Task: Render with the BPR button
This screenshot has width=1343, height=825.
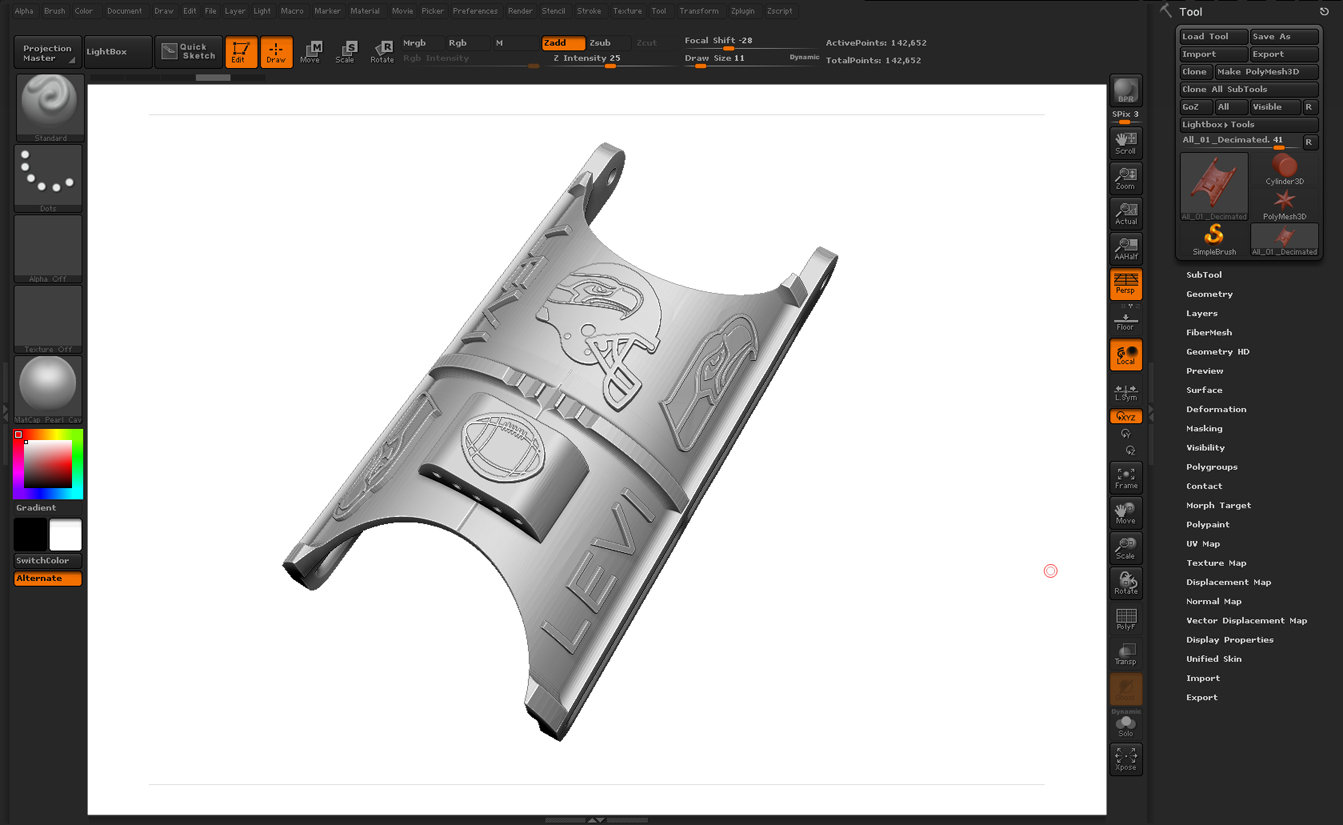Action: coord(1126,90)
